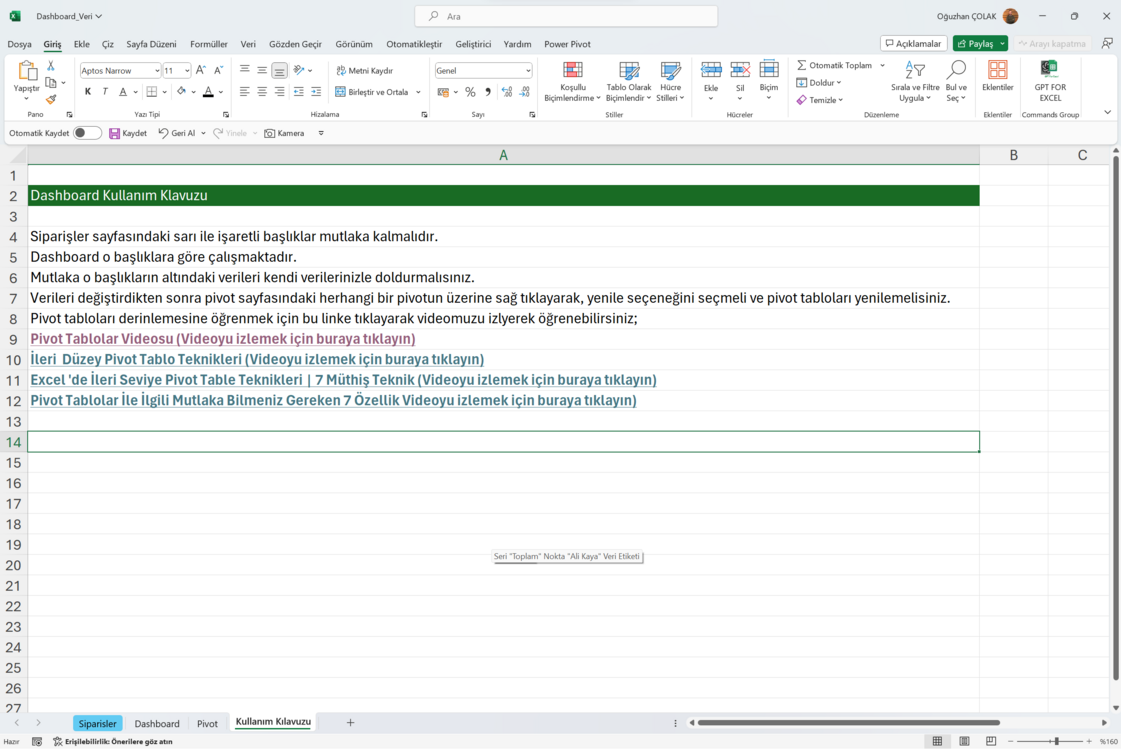Screen dimensions: 1121x749
Task: Click the Format Painter brush icon
Action: click(51, 99)
